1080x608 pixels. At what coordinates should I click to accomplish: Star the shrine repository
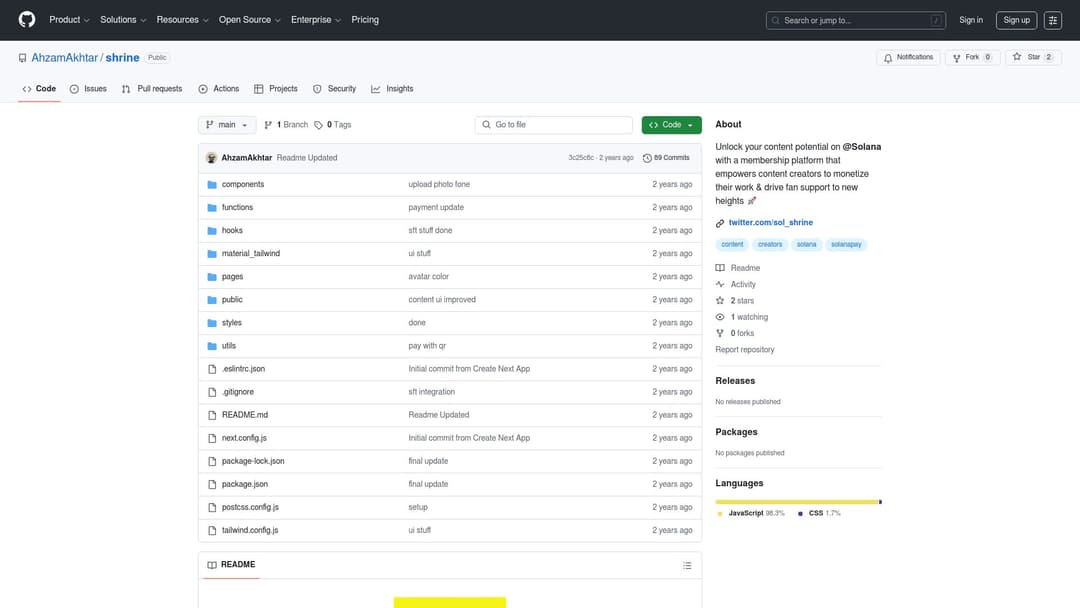pos(1032,57)
